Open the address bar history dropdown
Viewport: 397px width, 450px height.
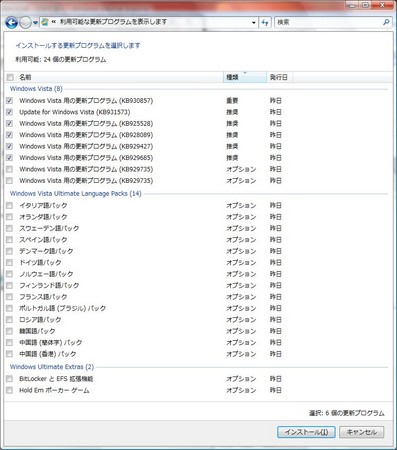[253, 23]
